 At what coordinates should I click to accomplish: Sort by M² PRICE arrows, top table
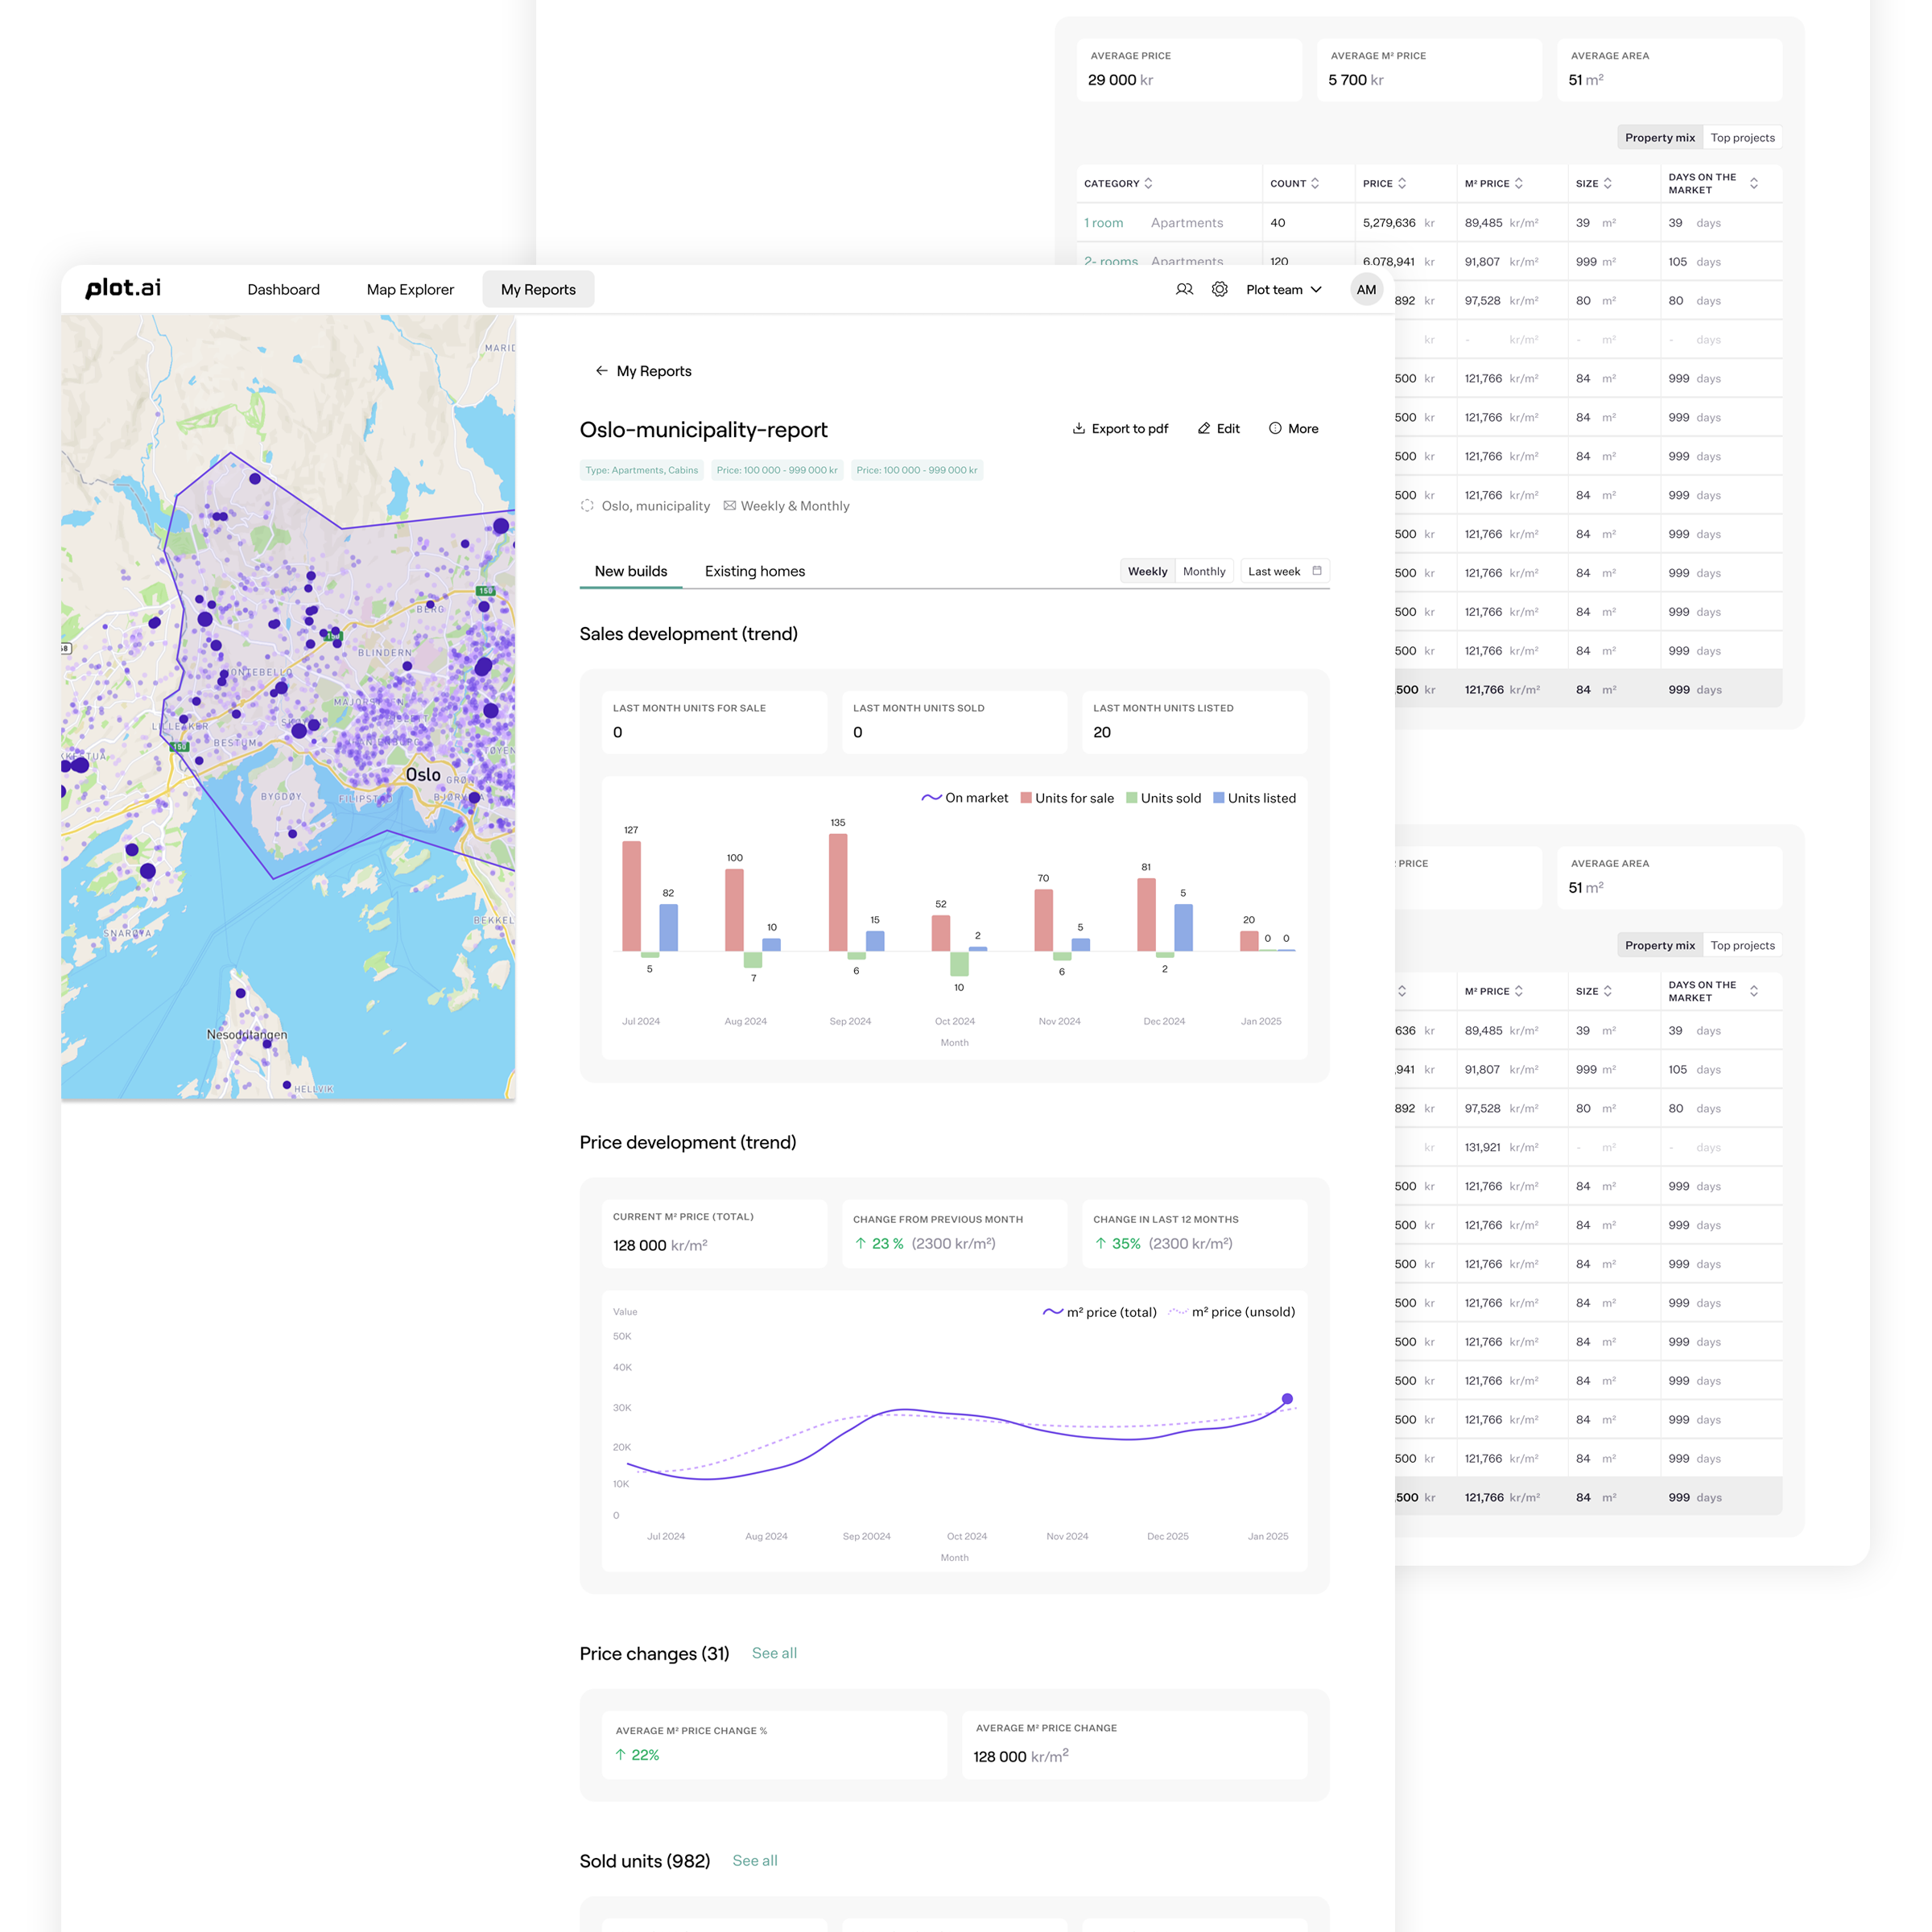tap(1519, 183)
